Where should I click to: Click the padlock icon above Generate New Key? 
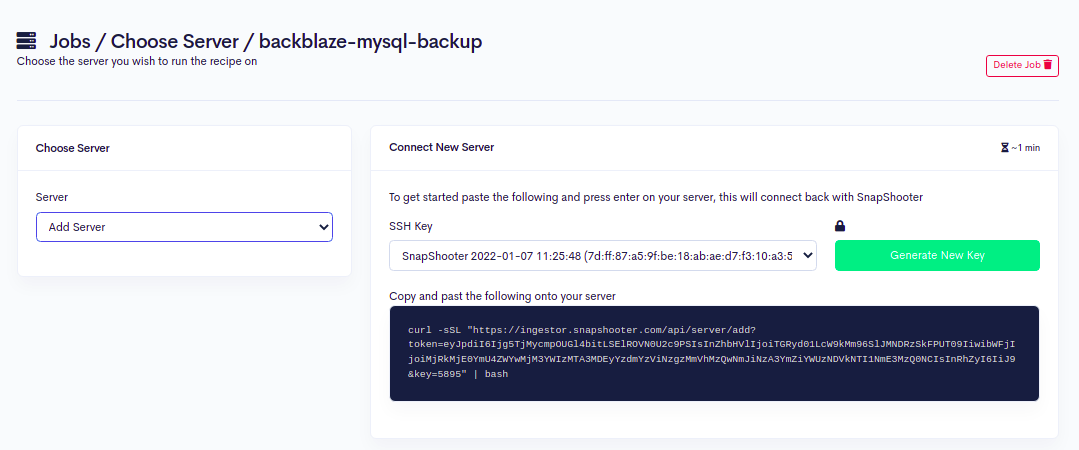point(840,226)
